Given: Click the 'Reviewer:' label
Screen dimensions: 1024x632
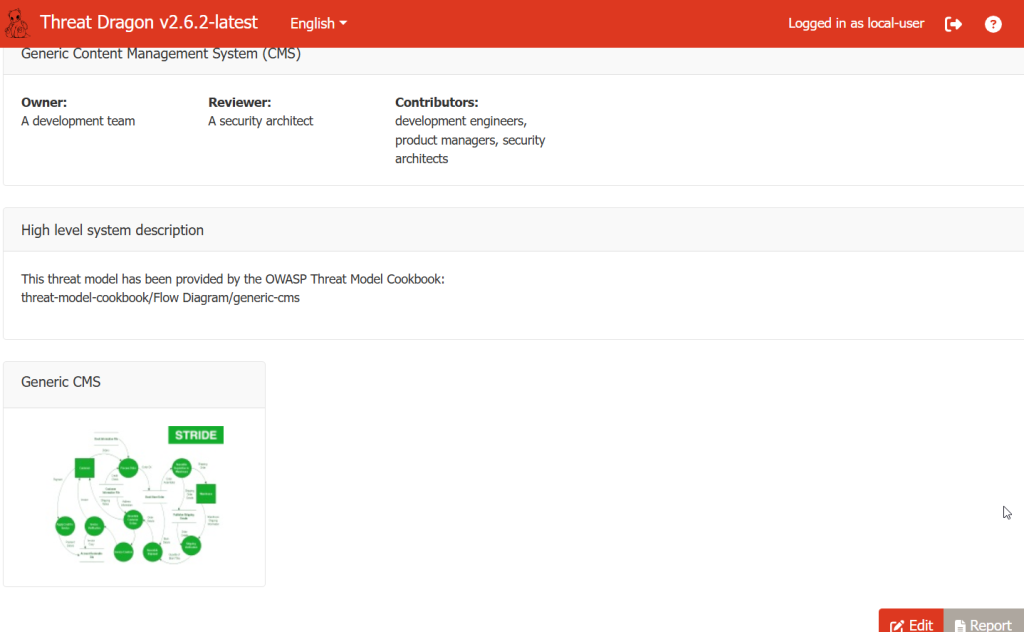Looking at the screenshot, I should 239,103.
